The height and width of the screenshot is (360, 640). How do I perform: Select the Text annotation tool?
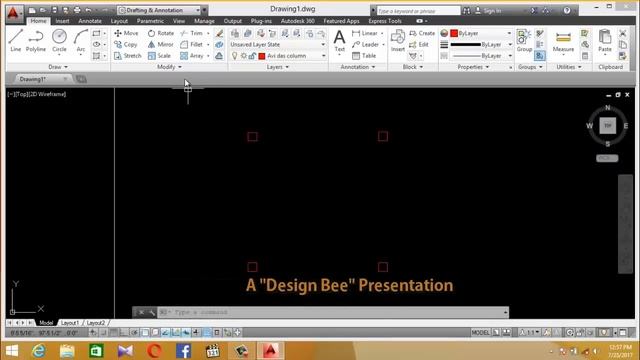pos(339,41)
